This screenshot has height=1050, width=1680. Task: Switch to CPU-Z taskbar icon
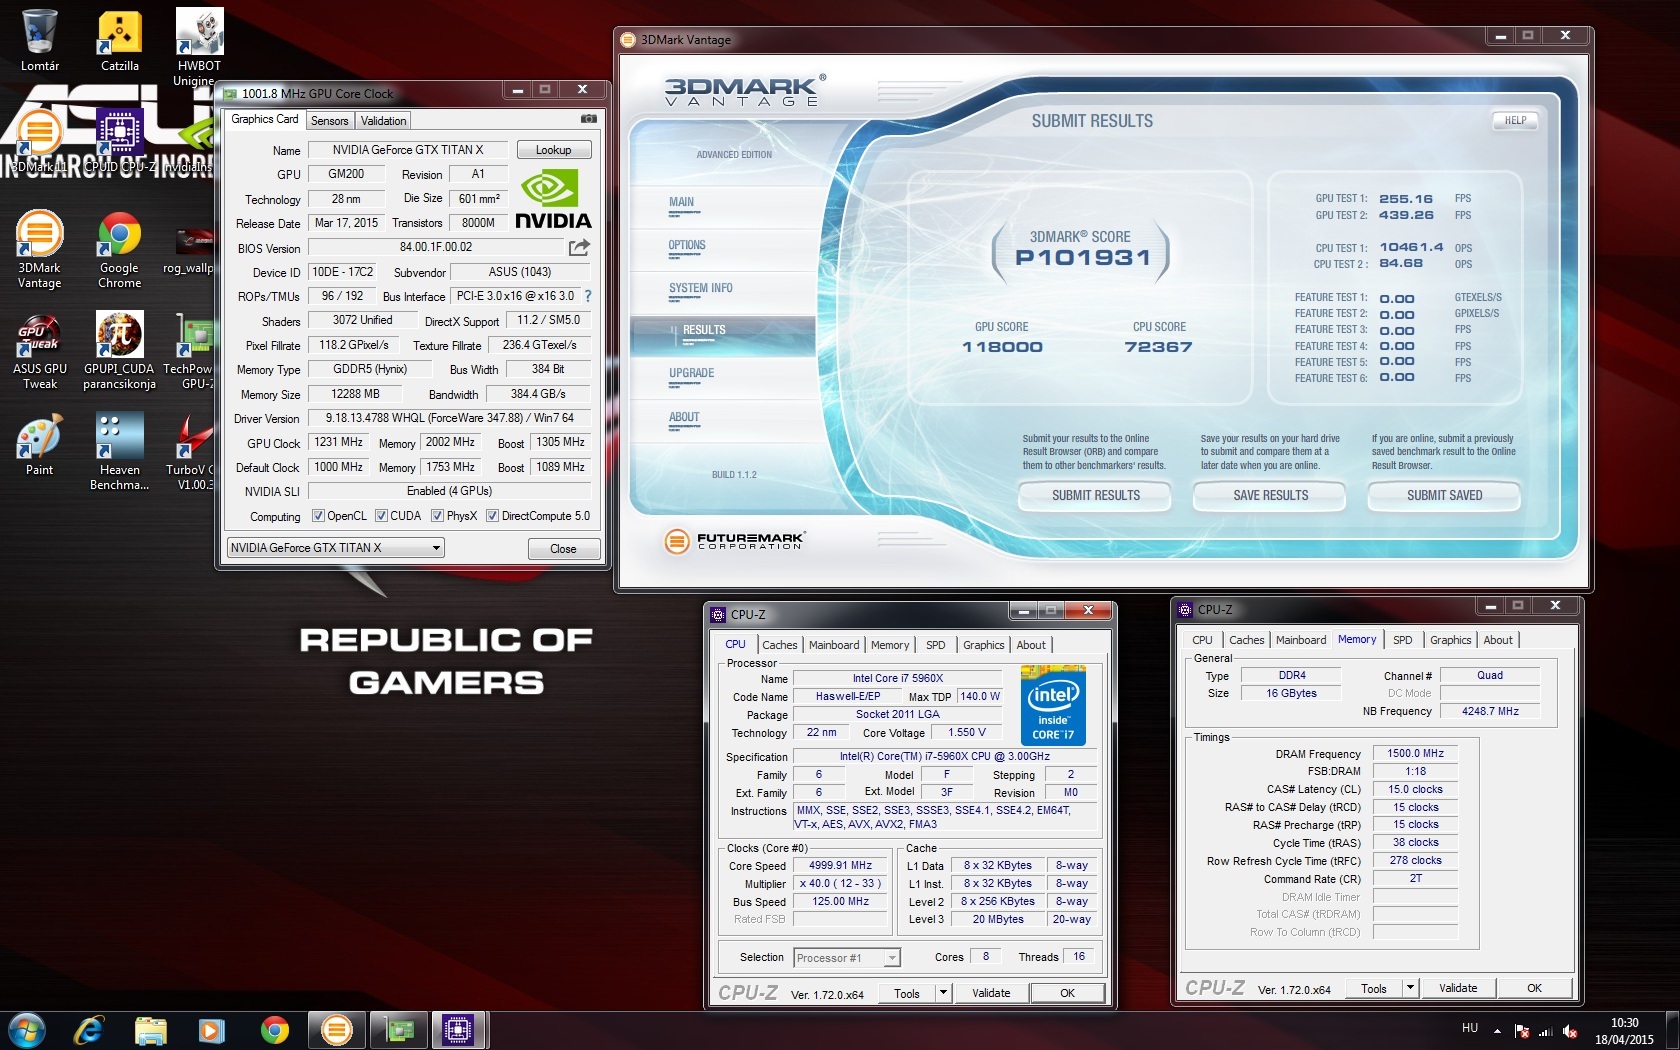(459, 1030)
